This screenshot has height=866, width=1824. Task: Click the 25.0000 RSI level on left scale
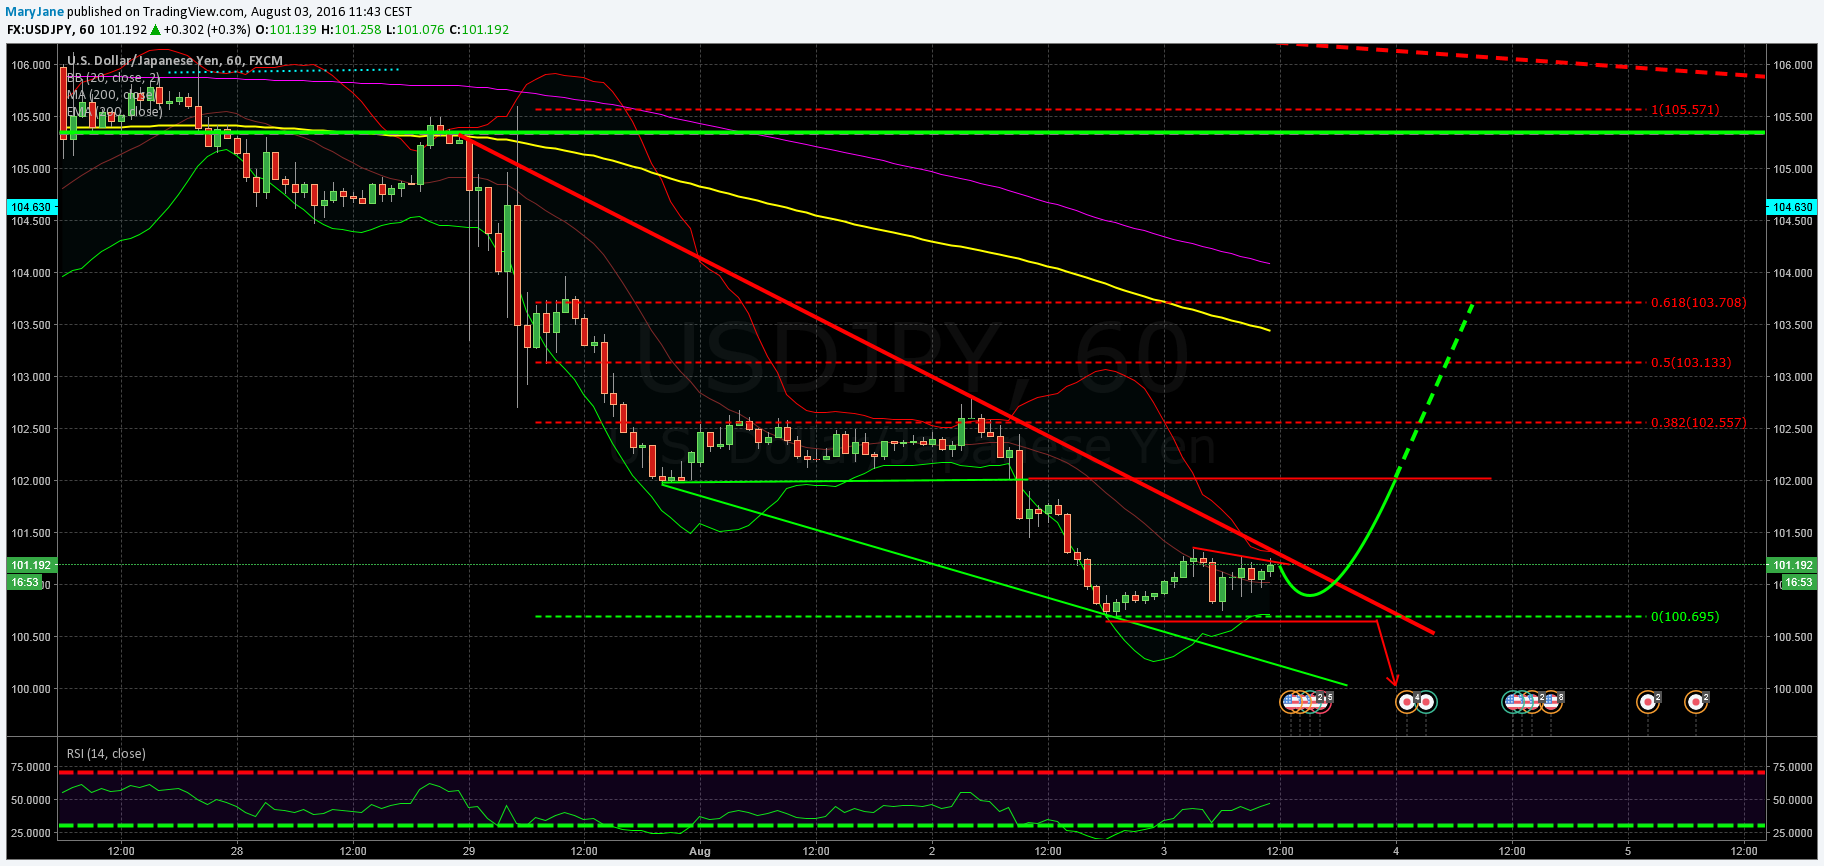pyautogui.click(x=30, y=833)
